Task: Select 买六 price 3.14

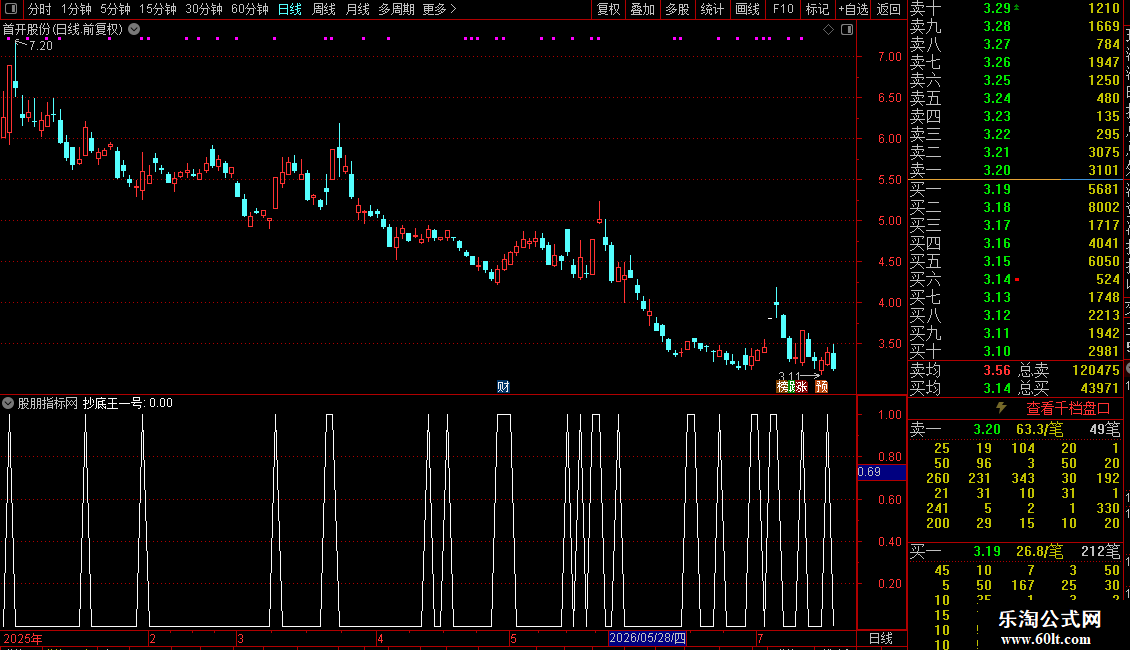Action: tap(997, 280)
